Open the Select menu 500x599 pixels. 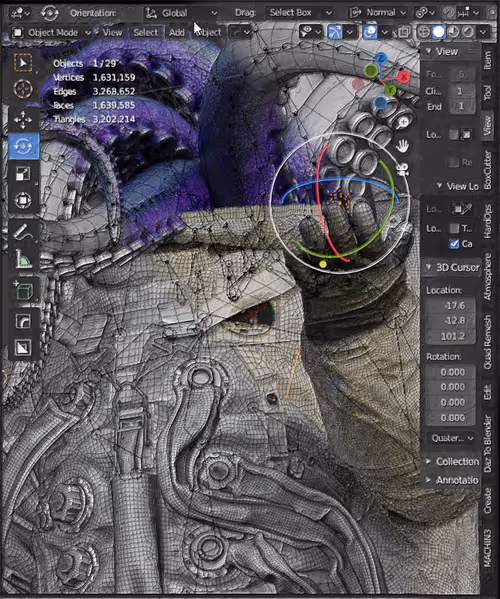click(145, 32)
